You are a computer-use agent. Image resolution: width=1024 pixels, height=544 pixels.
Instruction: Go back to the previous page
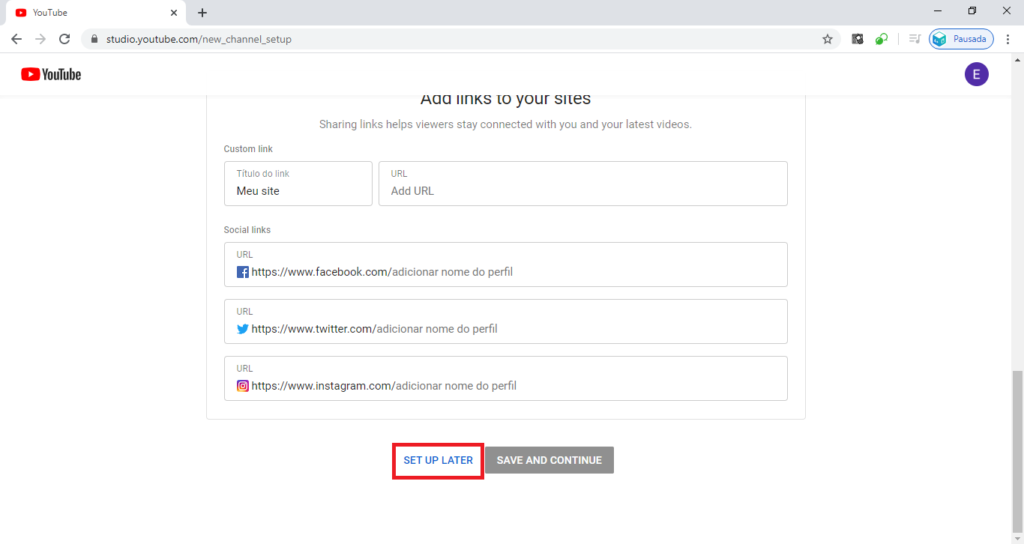(16, 39)
